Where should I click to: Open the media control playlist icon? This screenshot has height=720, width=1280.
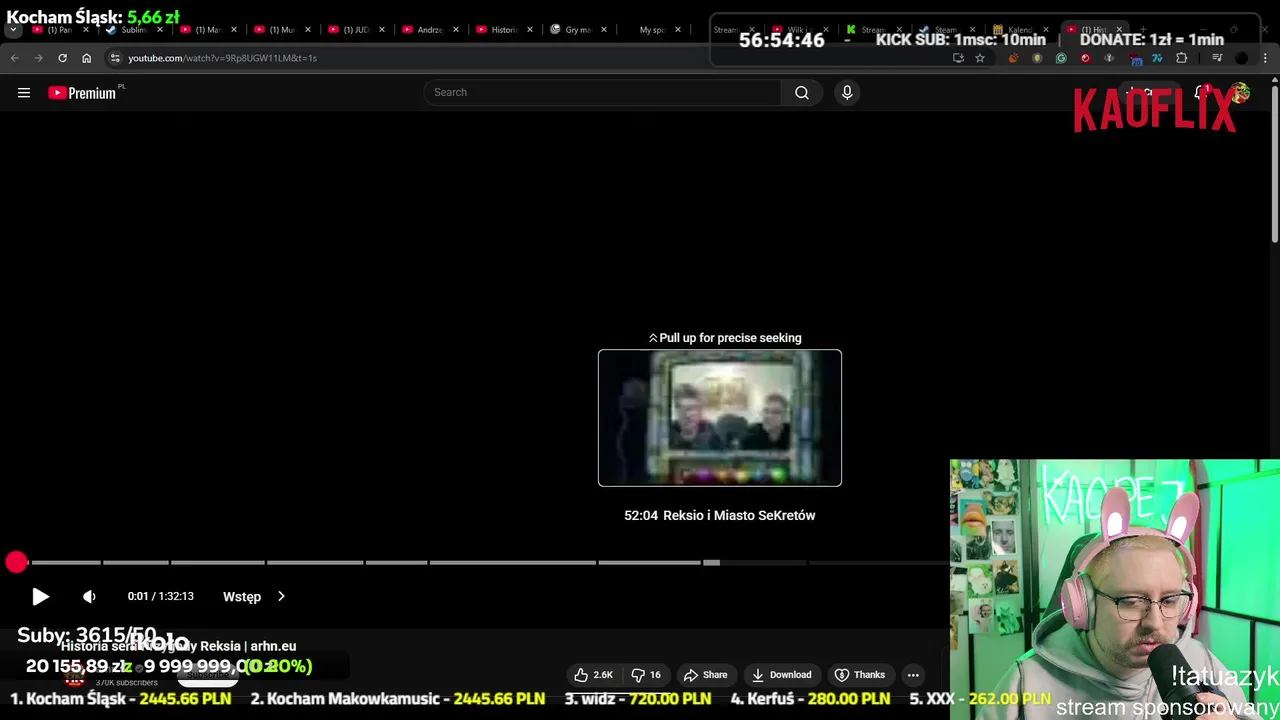click(1217, 58)
